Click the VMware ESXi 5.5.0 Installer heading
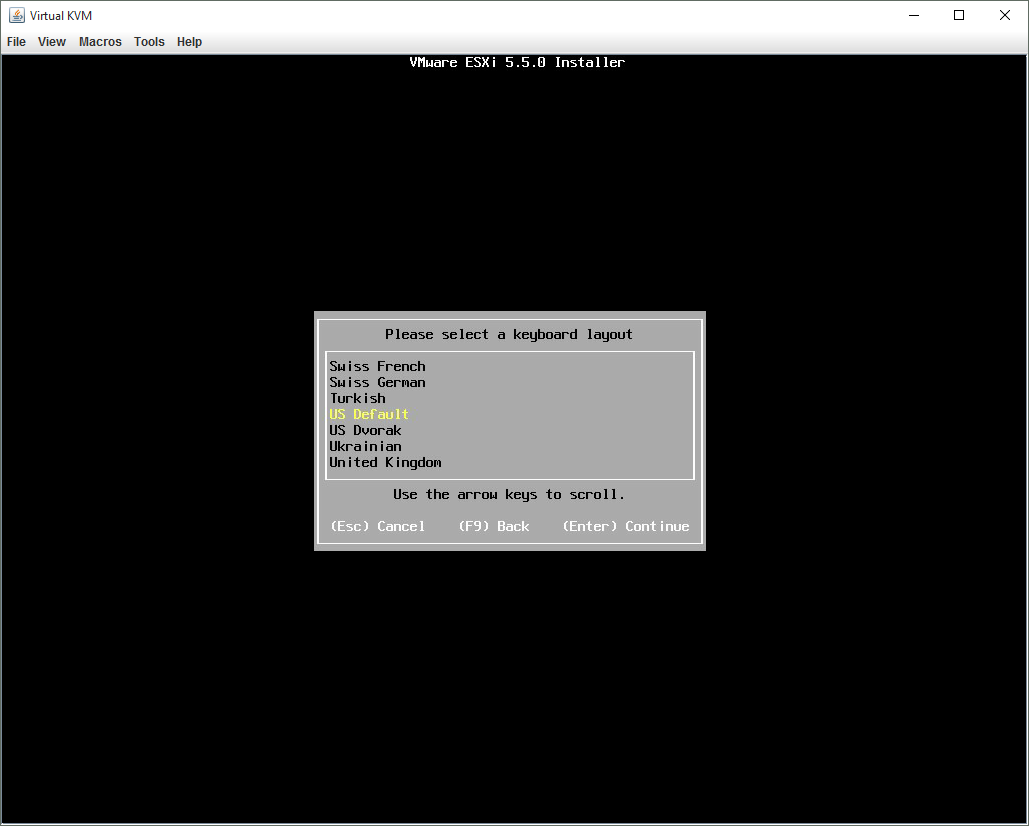The image size is (1029, 826). (517, 62)
